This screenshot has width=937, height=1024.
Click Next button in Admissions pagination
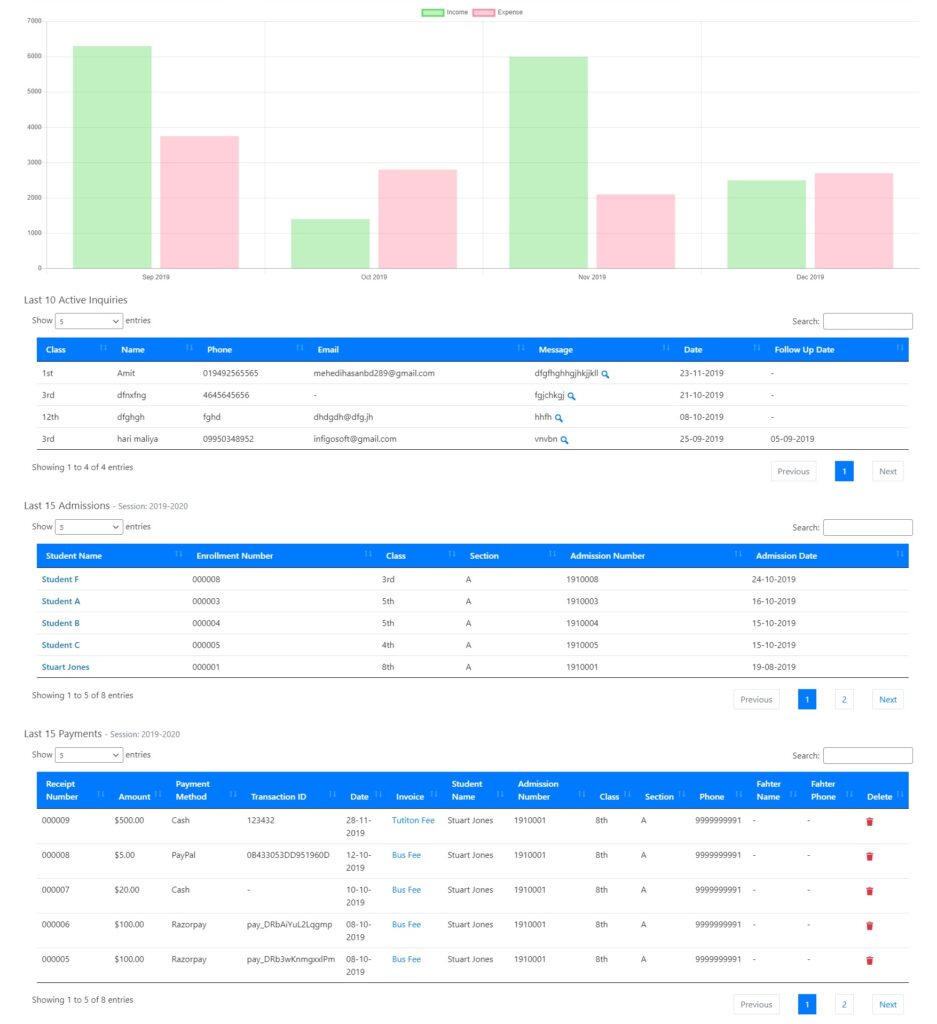point(887,700)
